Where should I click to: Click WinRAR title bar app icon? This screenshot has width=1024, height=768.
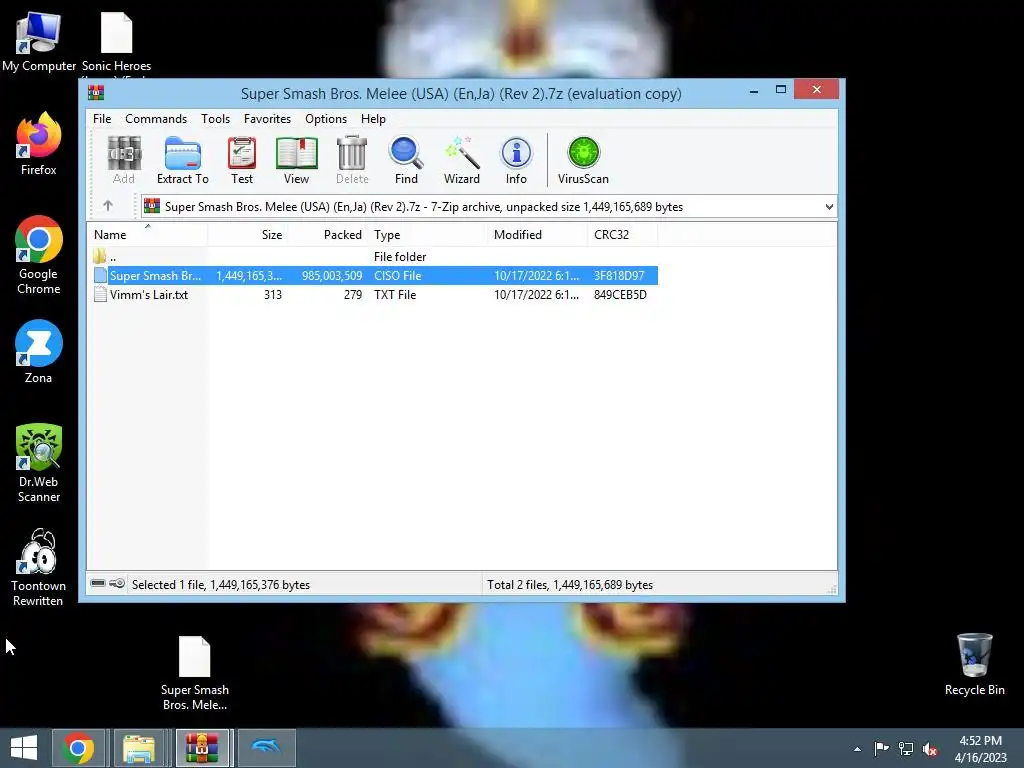96,93
